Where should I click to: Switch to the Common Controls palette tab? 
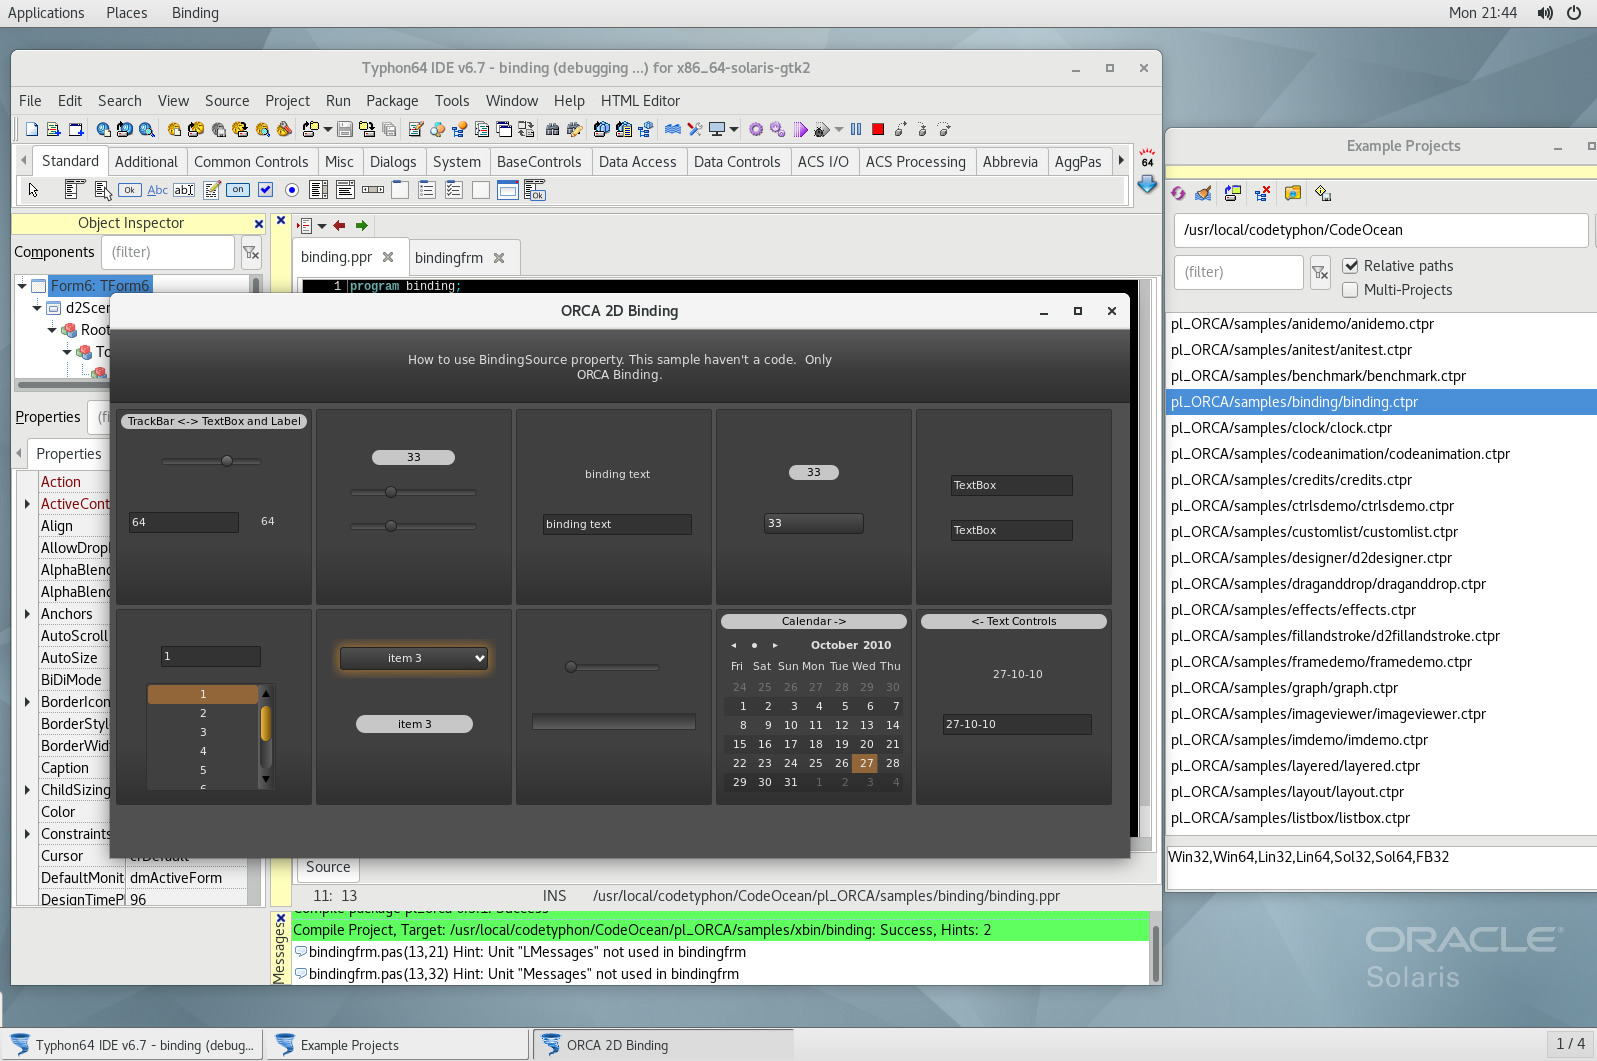(251, 162)
